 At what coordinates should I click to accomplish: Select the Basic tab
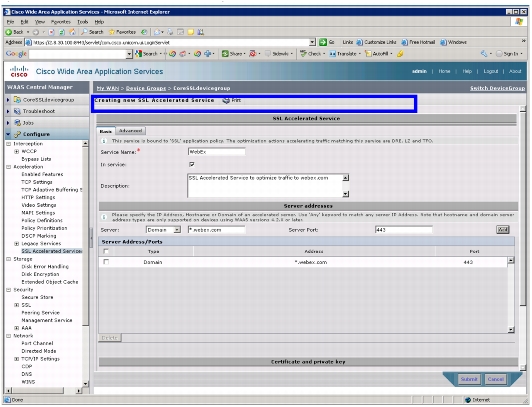coord(106,131)
